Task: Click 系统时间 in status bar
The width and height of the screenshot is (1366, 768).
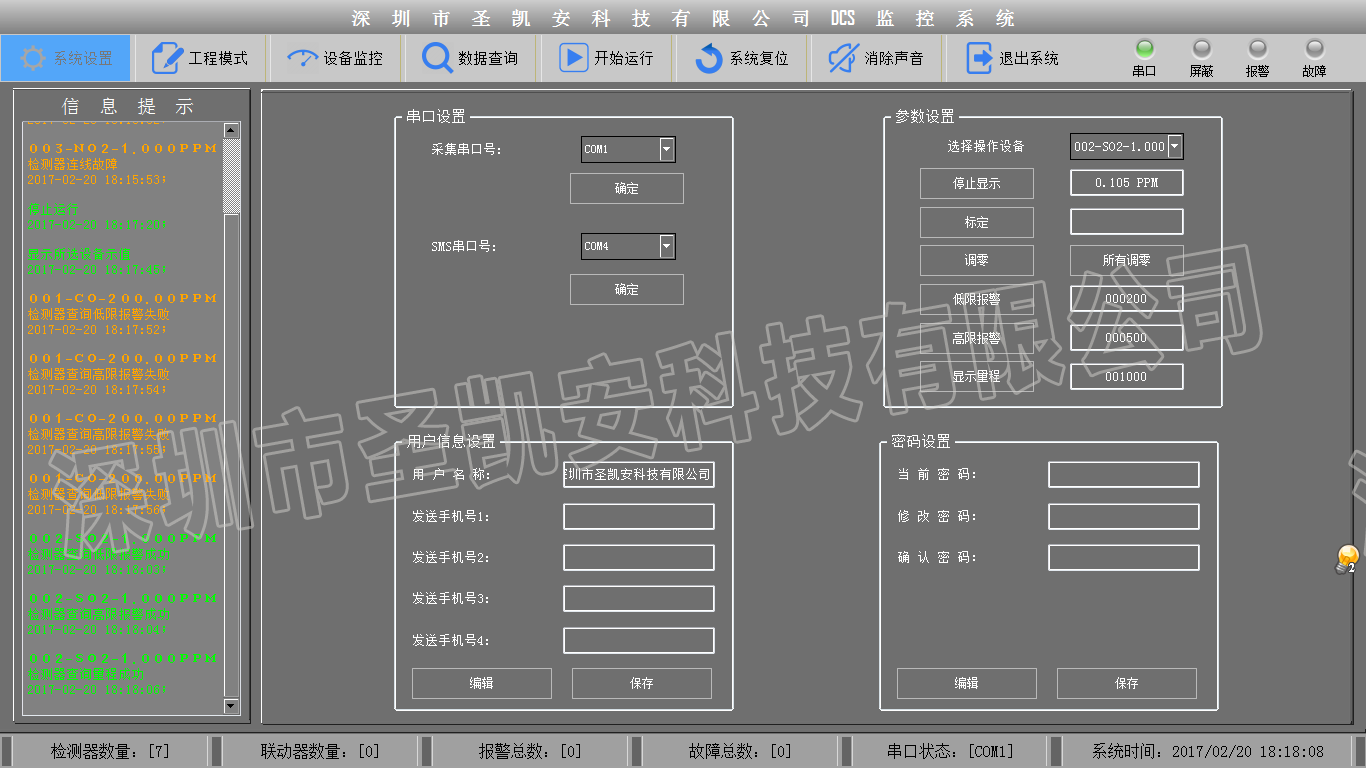Action: tap(1207, 751)
